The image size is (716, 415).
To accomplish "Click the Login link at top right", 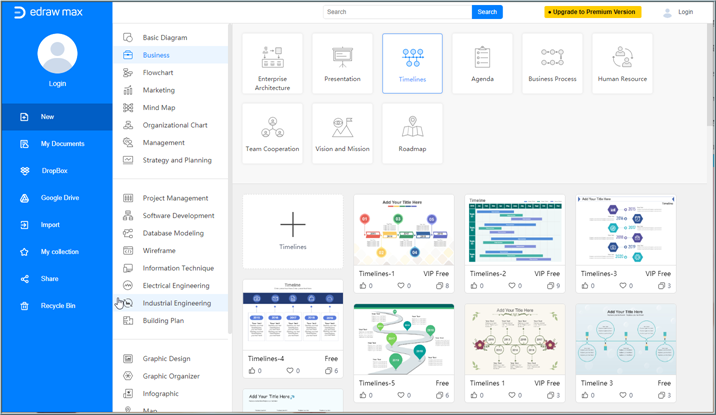I will pos(685,12).
